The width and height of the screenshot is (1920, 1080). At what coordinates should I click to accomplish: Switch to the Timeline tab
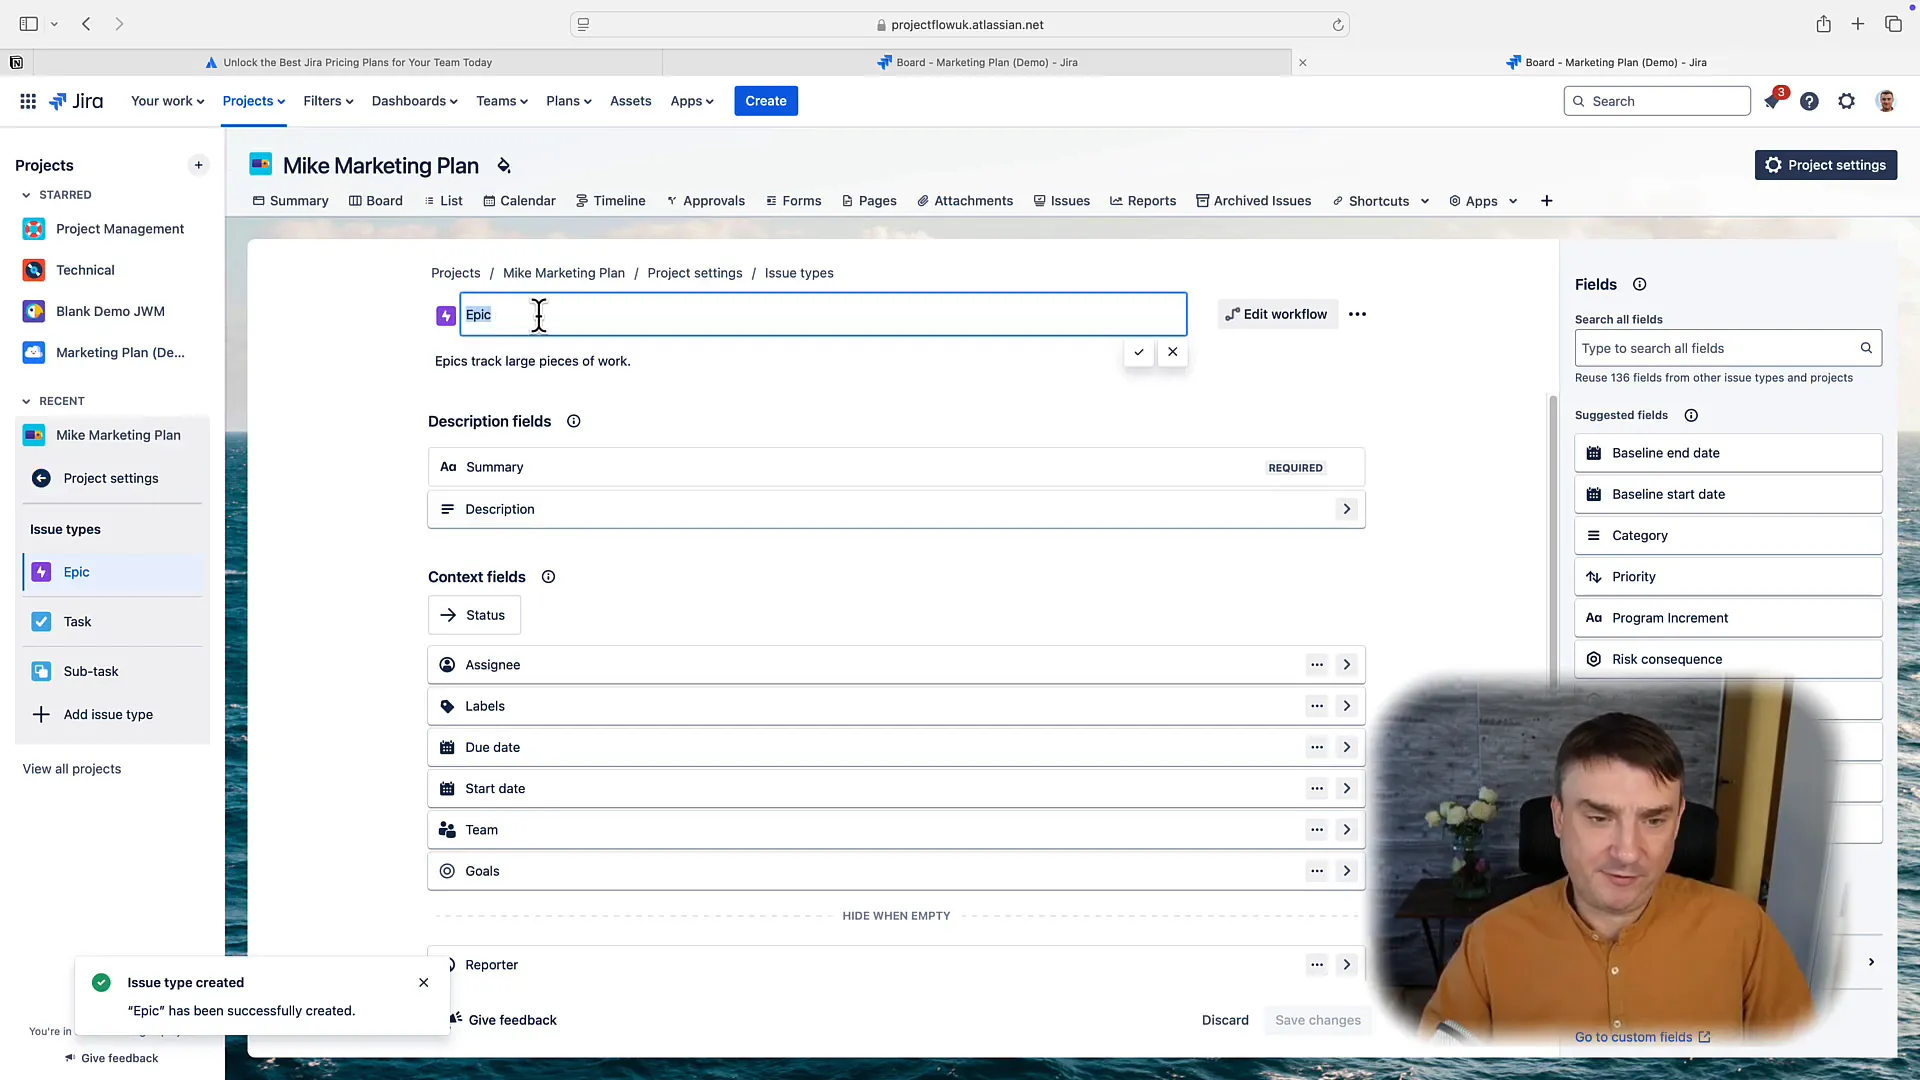610,201
